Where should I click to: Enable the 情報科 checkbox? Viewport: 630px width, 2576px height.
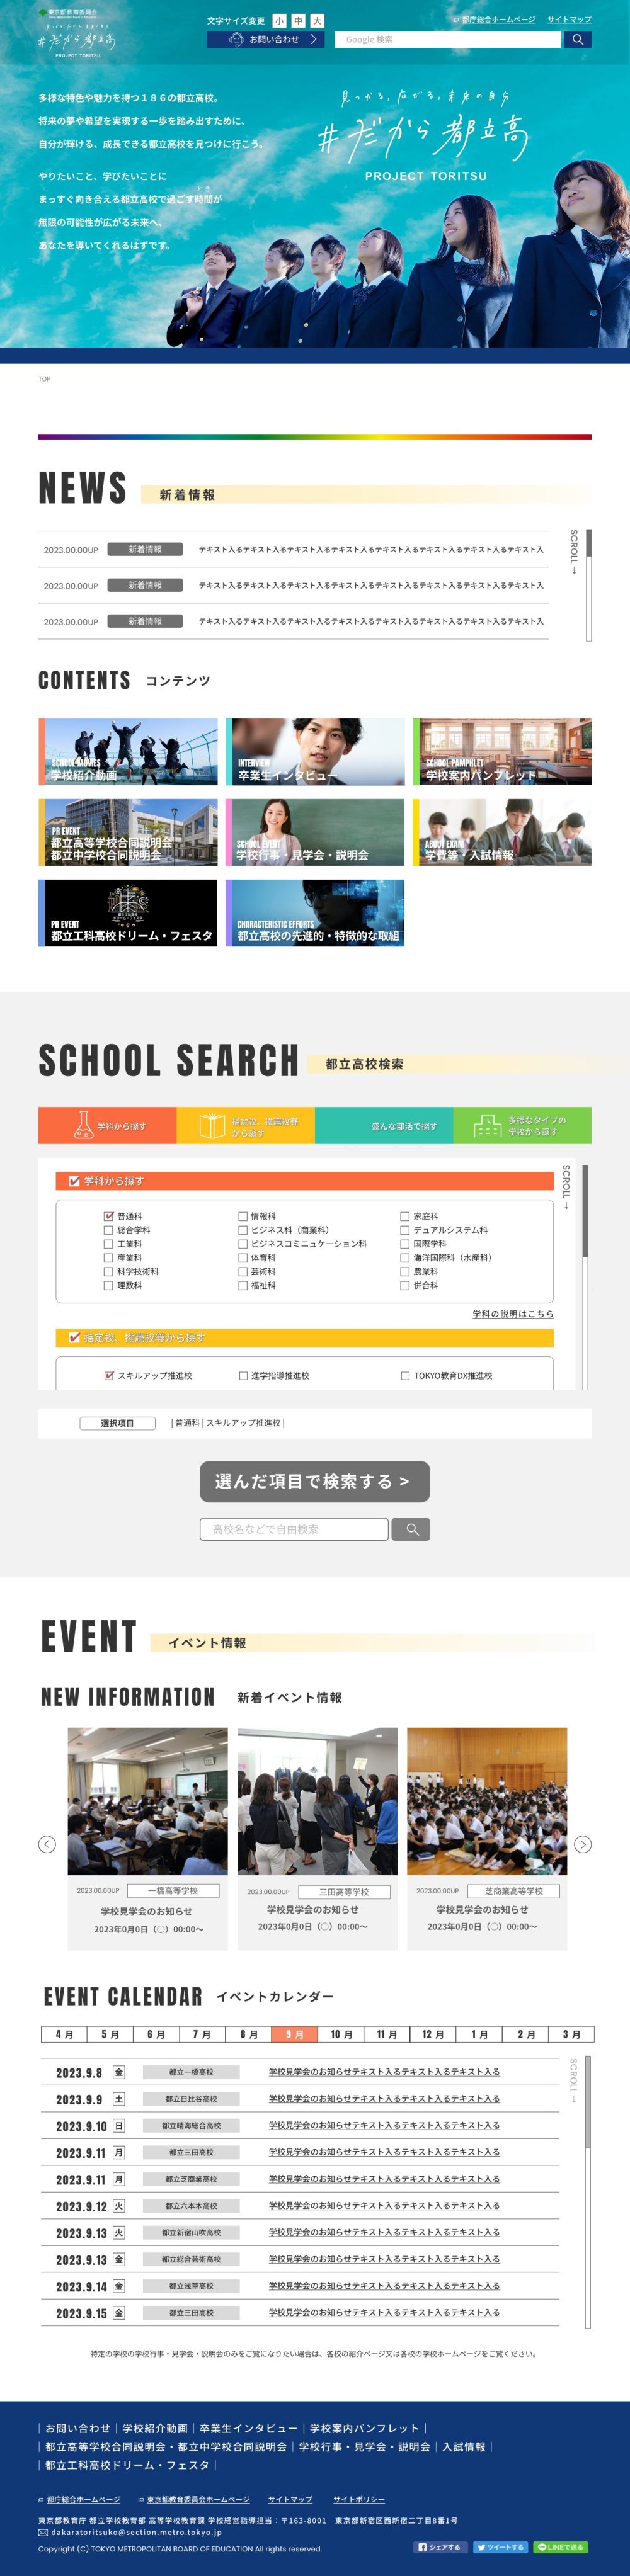click(x=243, y=1216)
